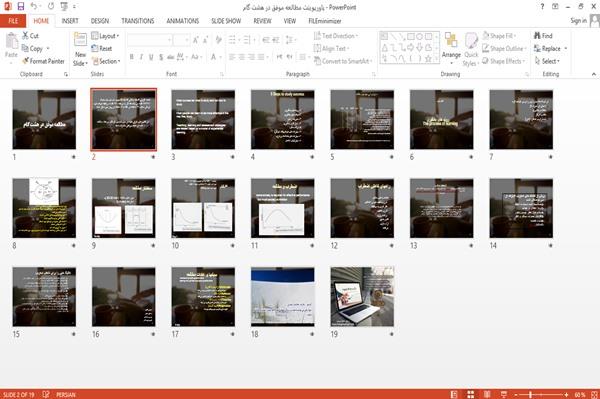
Task: Click the Bold formatting button
Action: 132,57
